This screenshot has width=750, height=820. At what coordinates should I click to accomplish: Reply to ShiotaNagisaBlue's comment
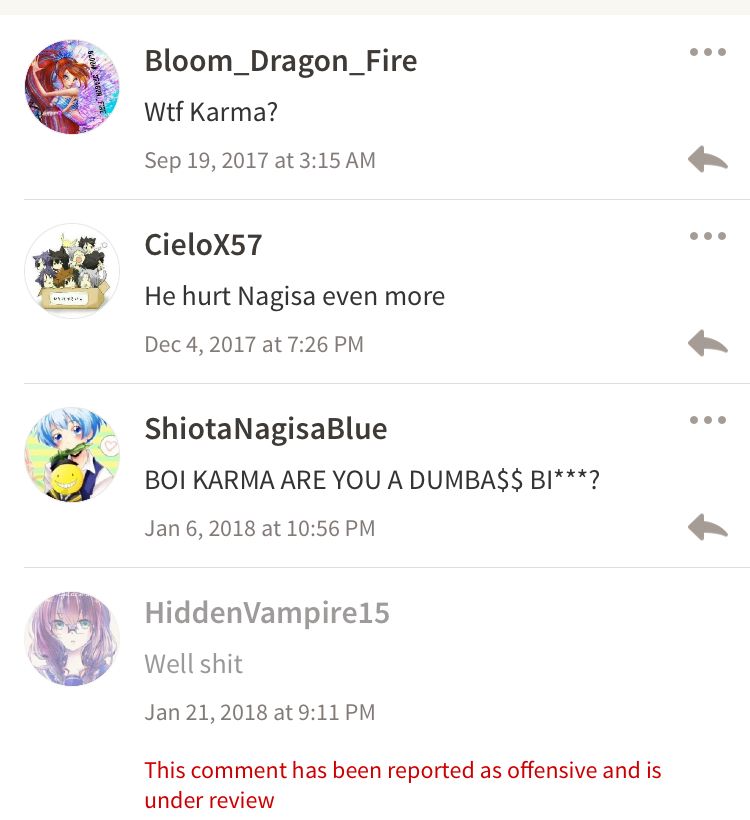(708, 528)
